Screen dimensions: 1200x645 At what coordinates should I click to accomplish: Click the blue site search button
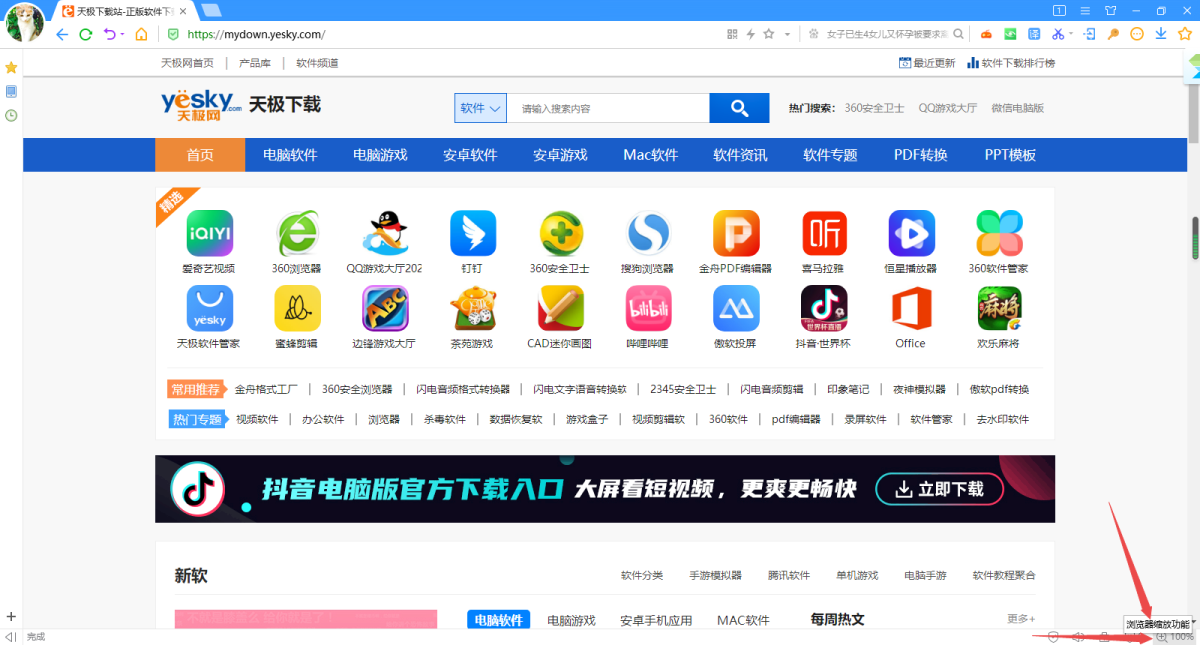739,108
